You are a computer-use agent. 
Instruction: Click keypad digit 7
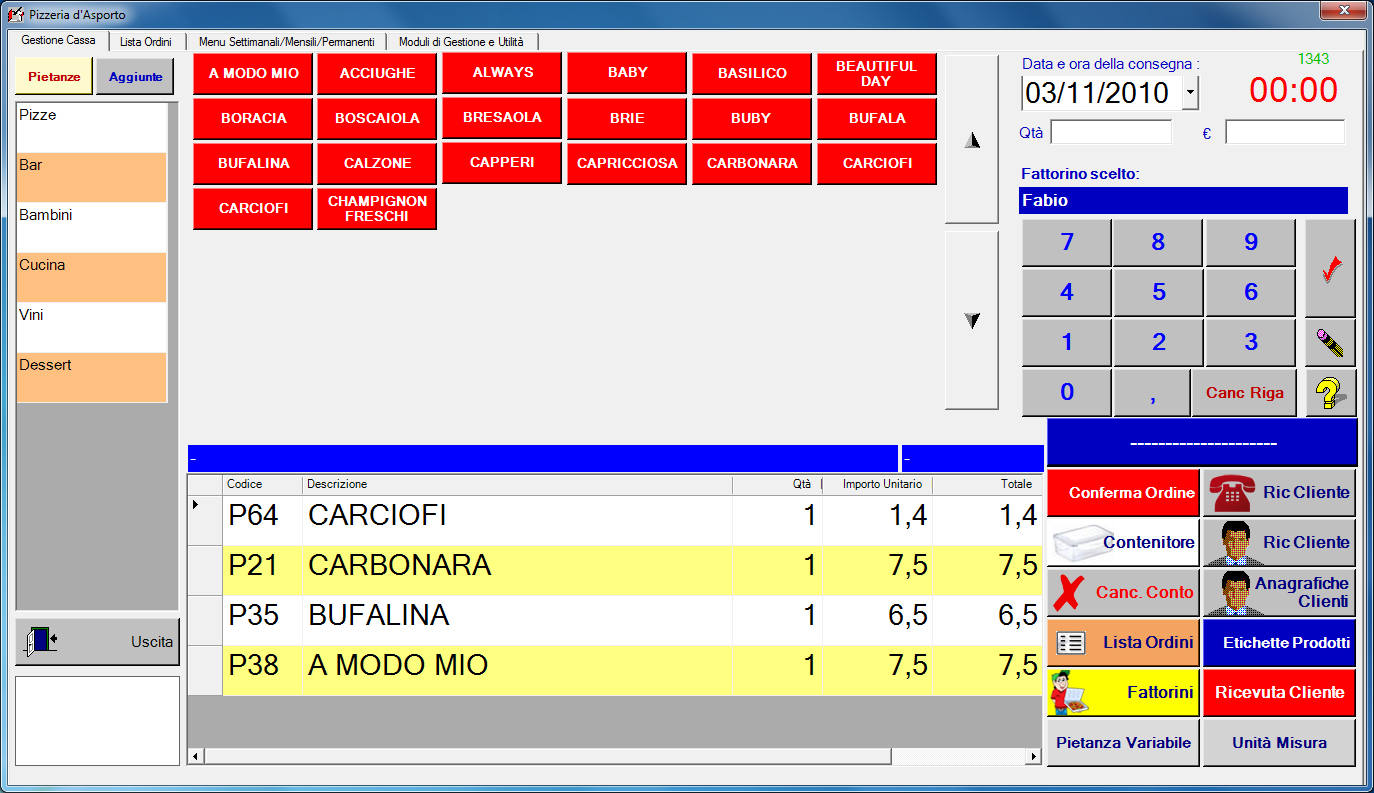(1066, 242)
